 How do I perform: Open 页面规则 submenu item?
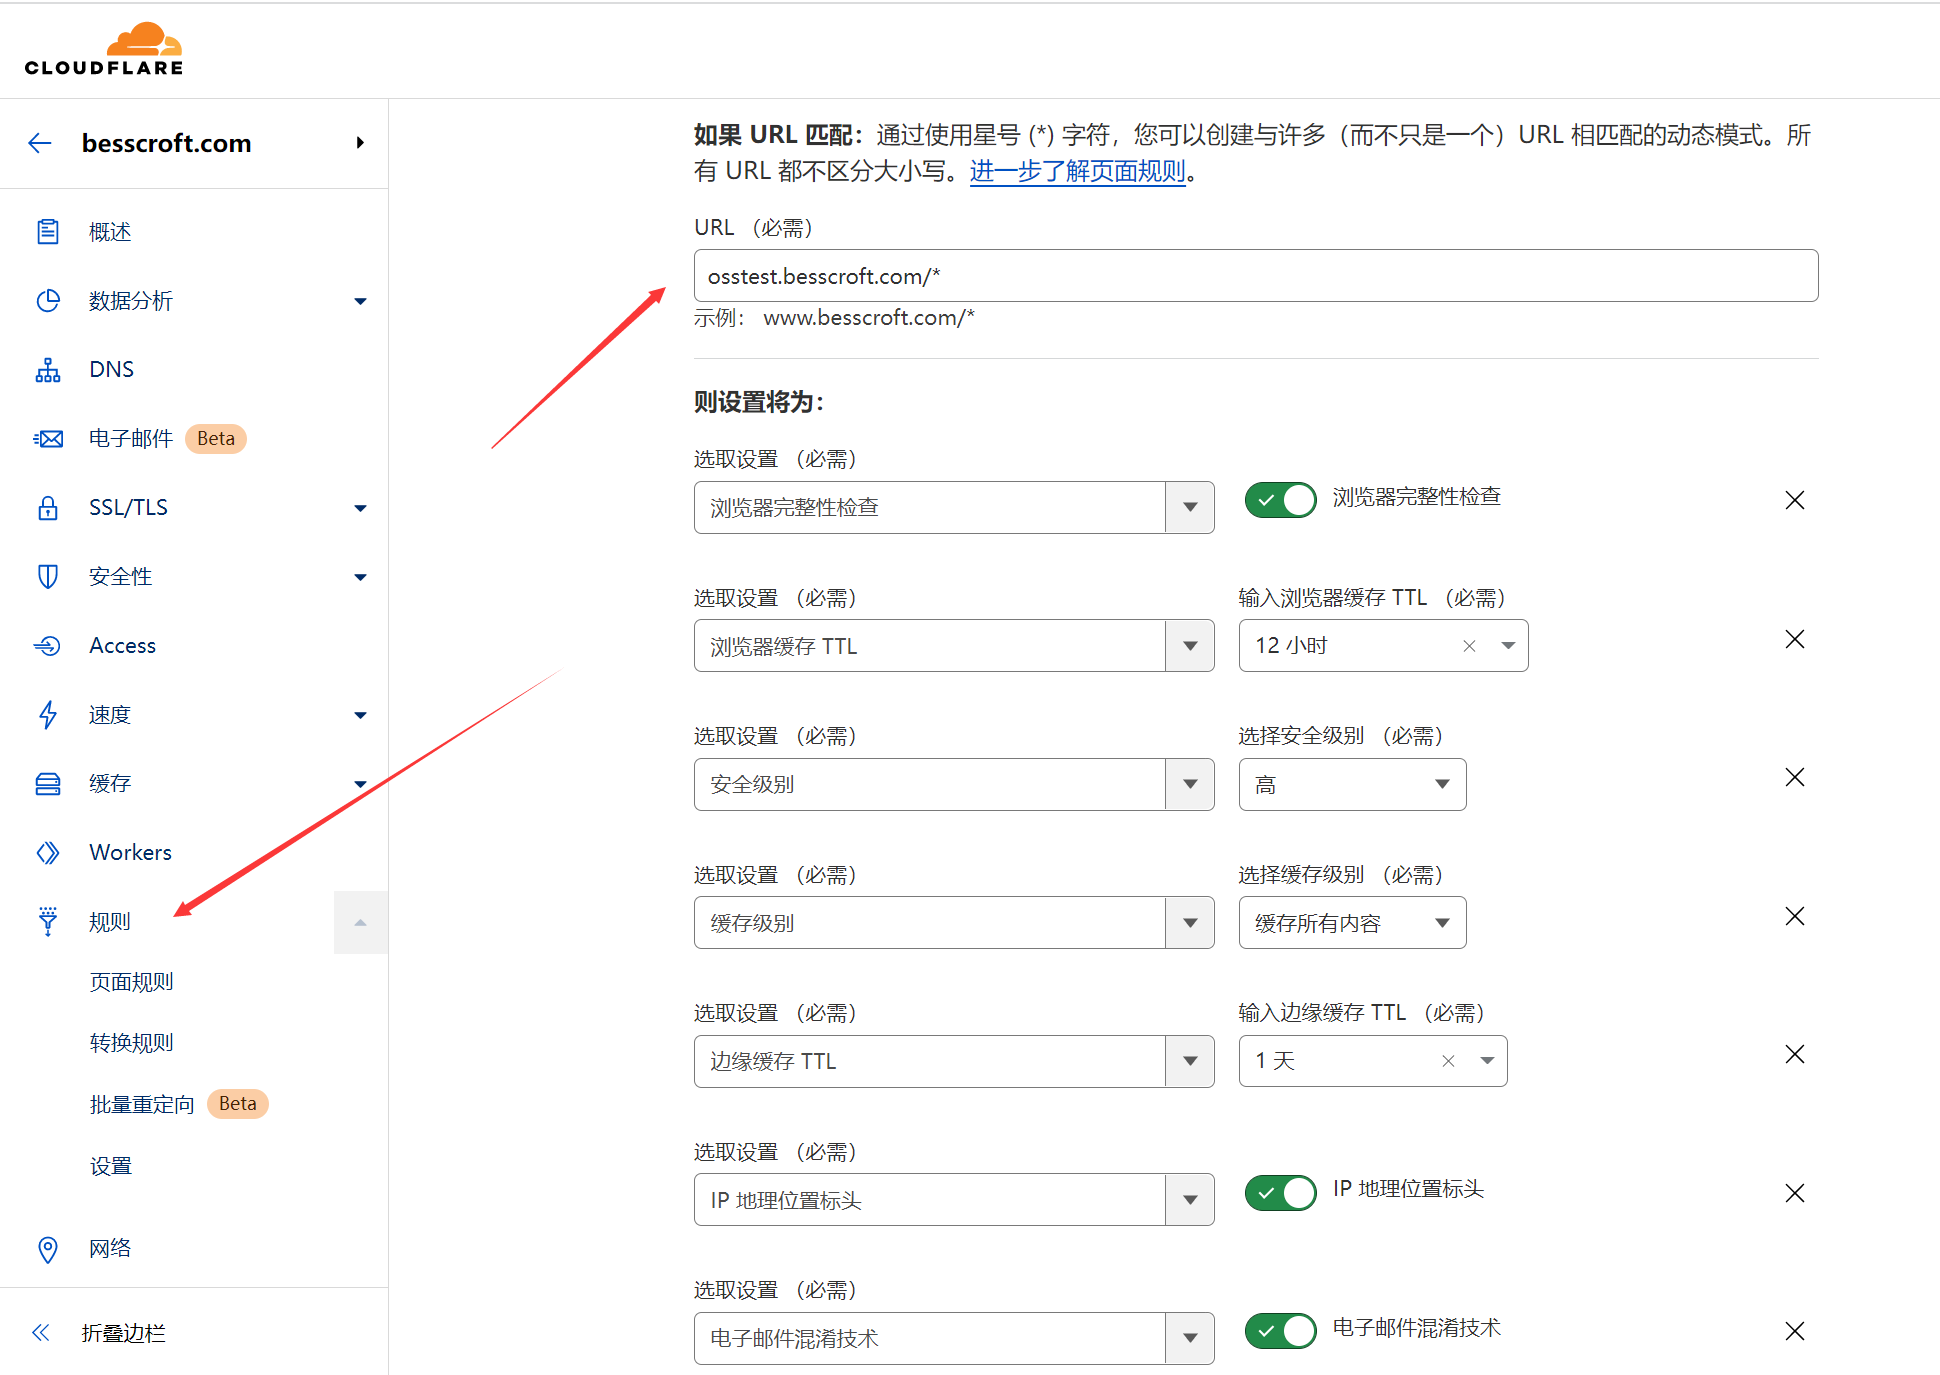click(132, 982)
